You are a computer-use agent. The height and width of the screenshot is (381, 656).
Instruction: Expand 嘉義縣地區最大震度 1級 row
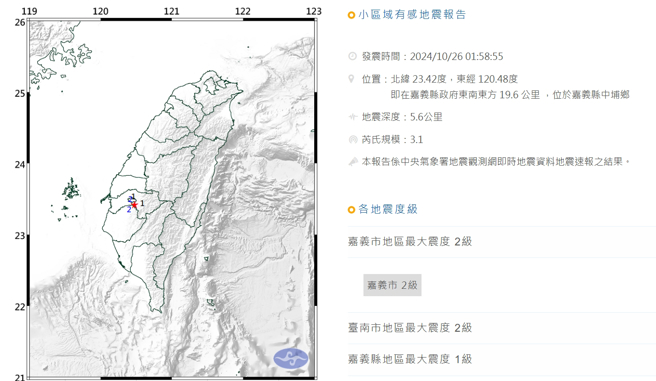502,359
